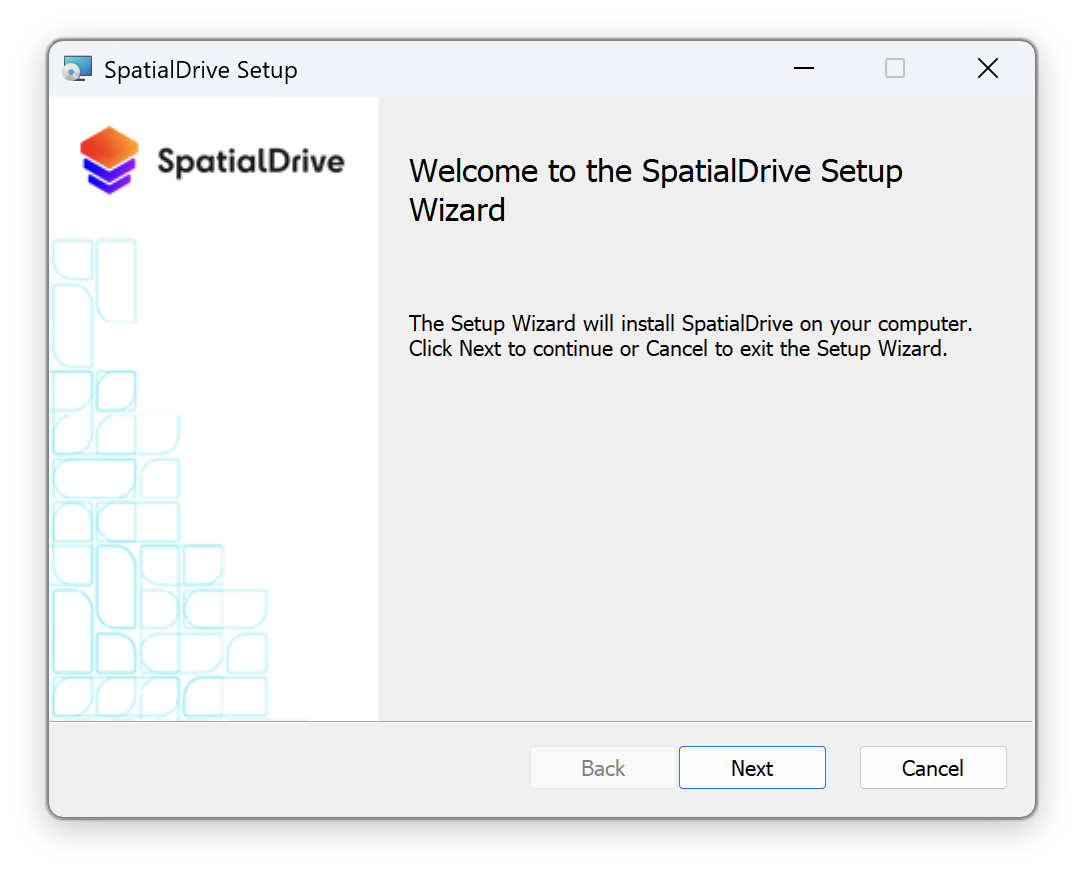Click the installer disc icon in title bar

(x=77, y=69)
